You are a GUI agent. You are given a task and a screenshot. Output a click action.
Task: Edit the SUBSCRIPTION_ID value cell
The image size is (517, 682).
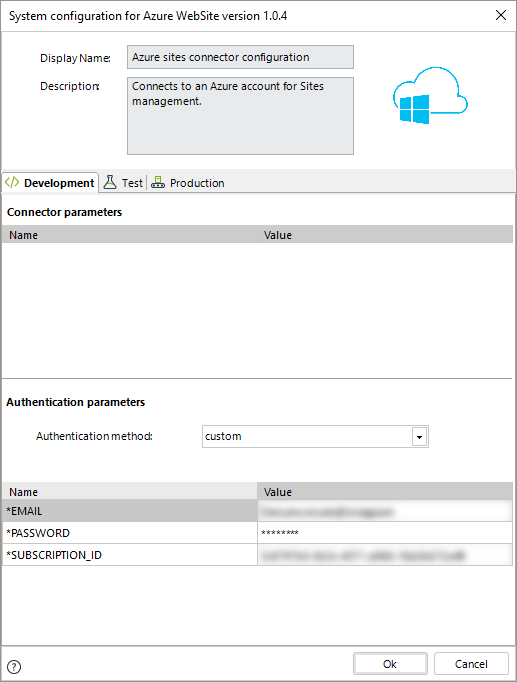[x=385, y=555]
